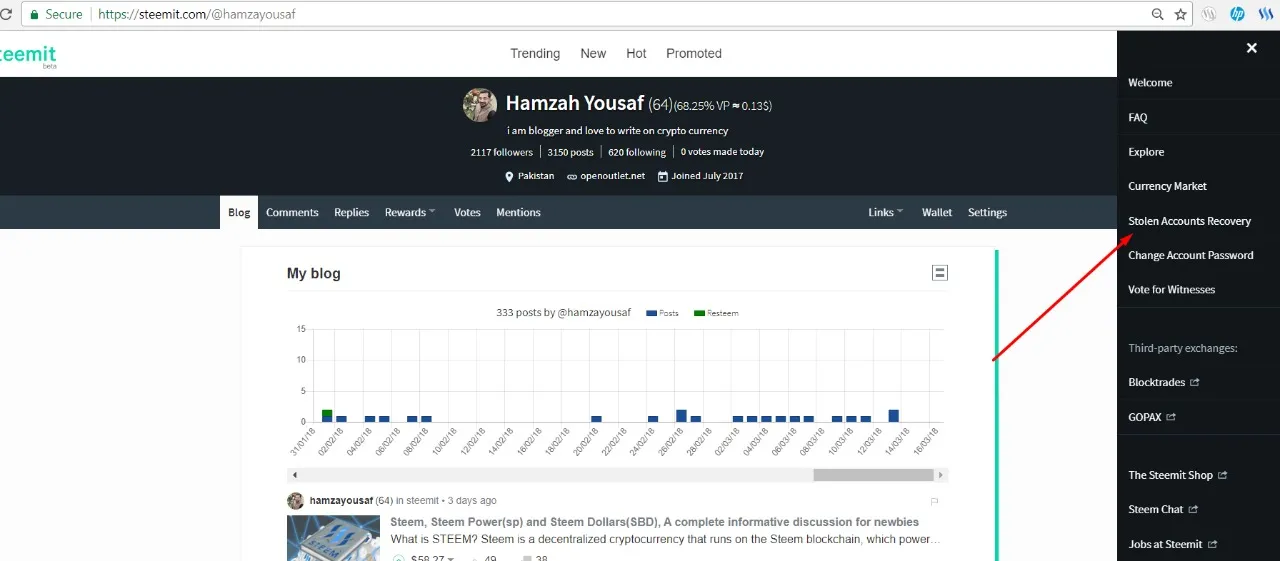Screen dimensions: 1280x561
Task: Open the Settings tab
Action: [987, 212]
